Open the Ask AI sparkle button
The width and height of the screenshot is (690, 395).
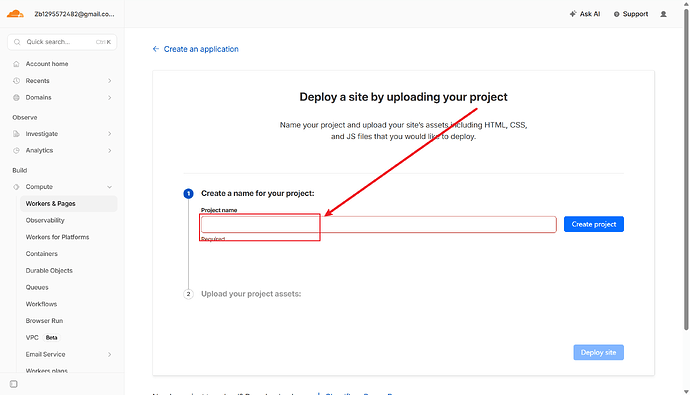coord(585,14)
